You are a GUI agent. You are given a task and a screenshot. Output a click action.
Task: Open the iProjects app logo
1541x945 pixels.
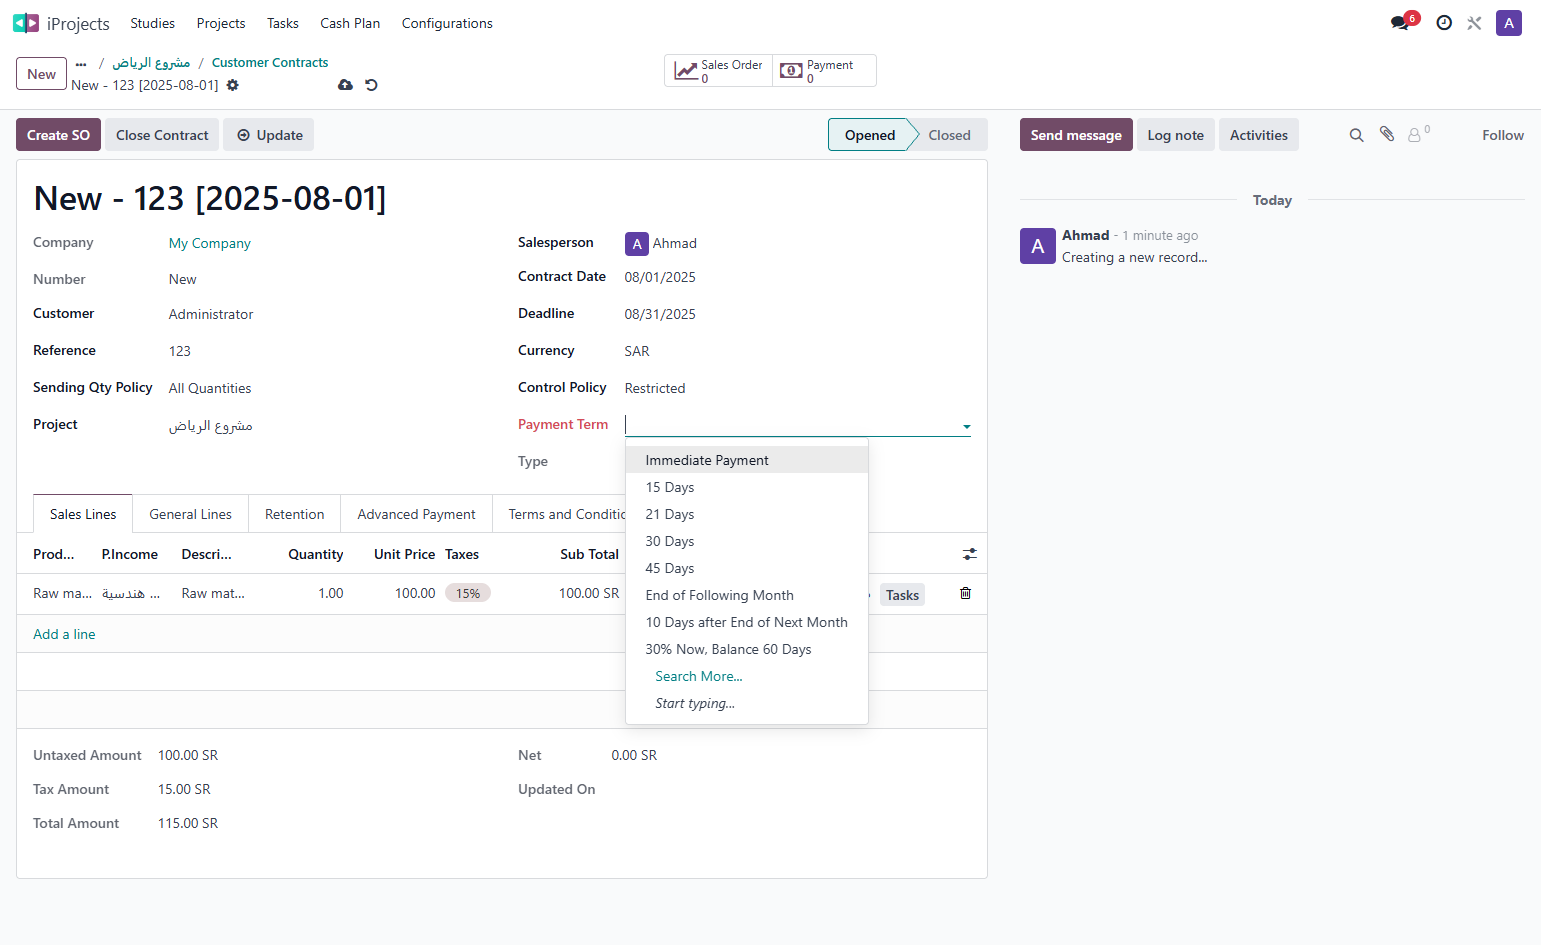tap(26, 23)
